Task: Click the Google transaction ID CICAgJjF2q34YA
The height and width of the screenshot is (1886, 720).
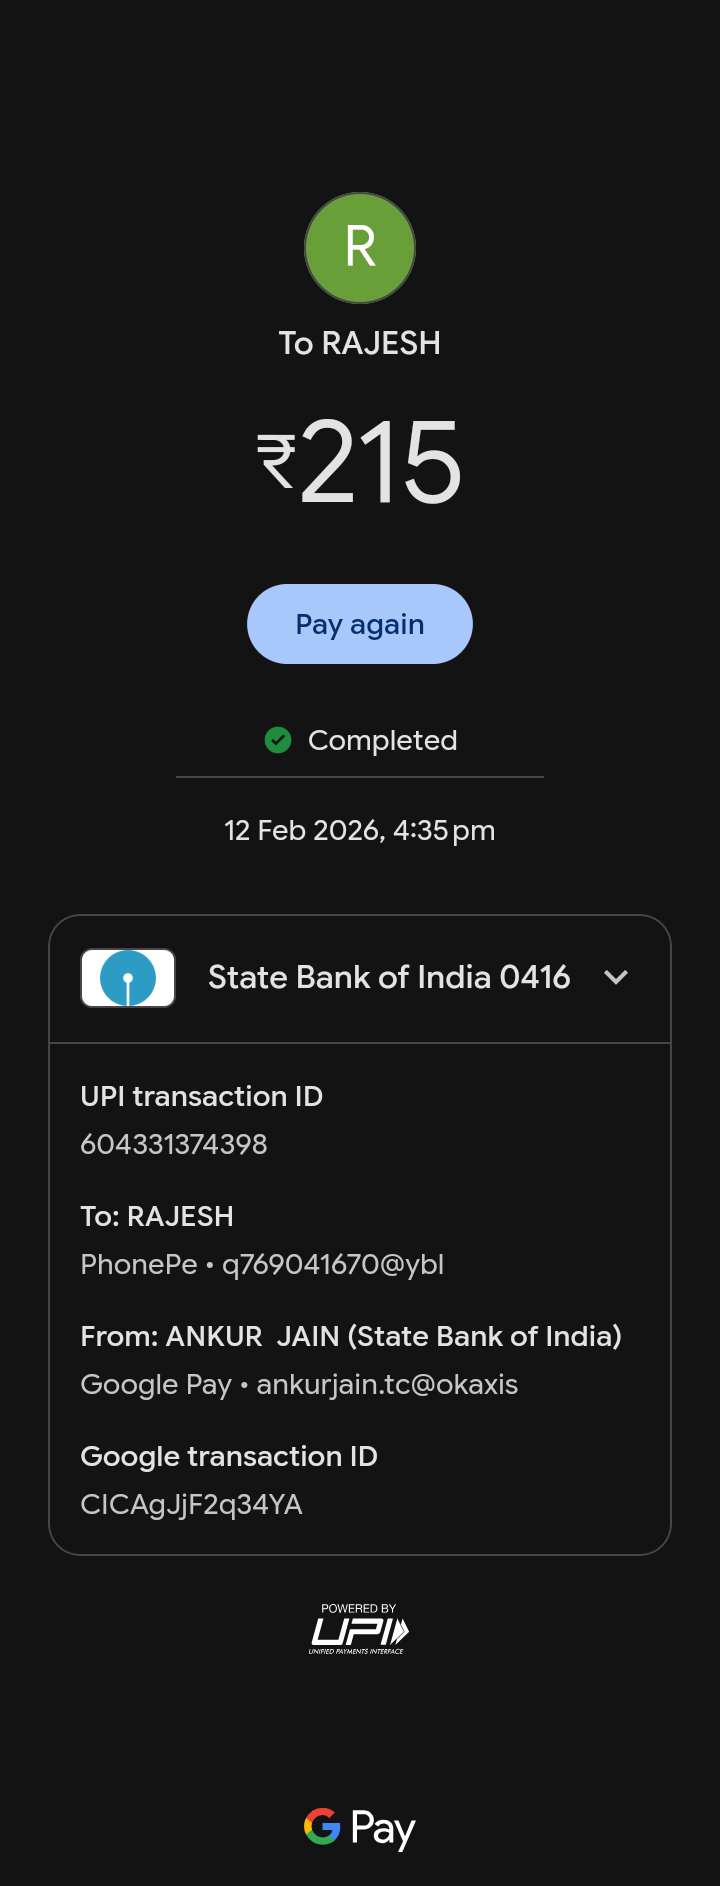Action: (191, 1504)
